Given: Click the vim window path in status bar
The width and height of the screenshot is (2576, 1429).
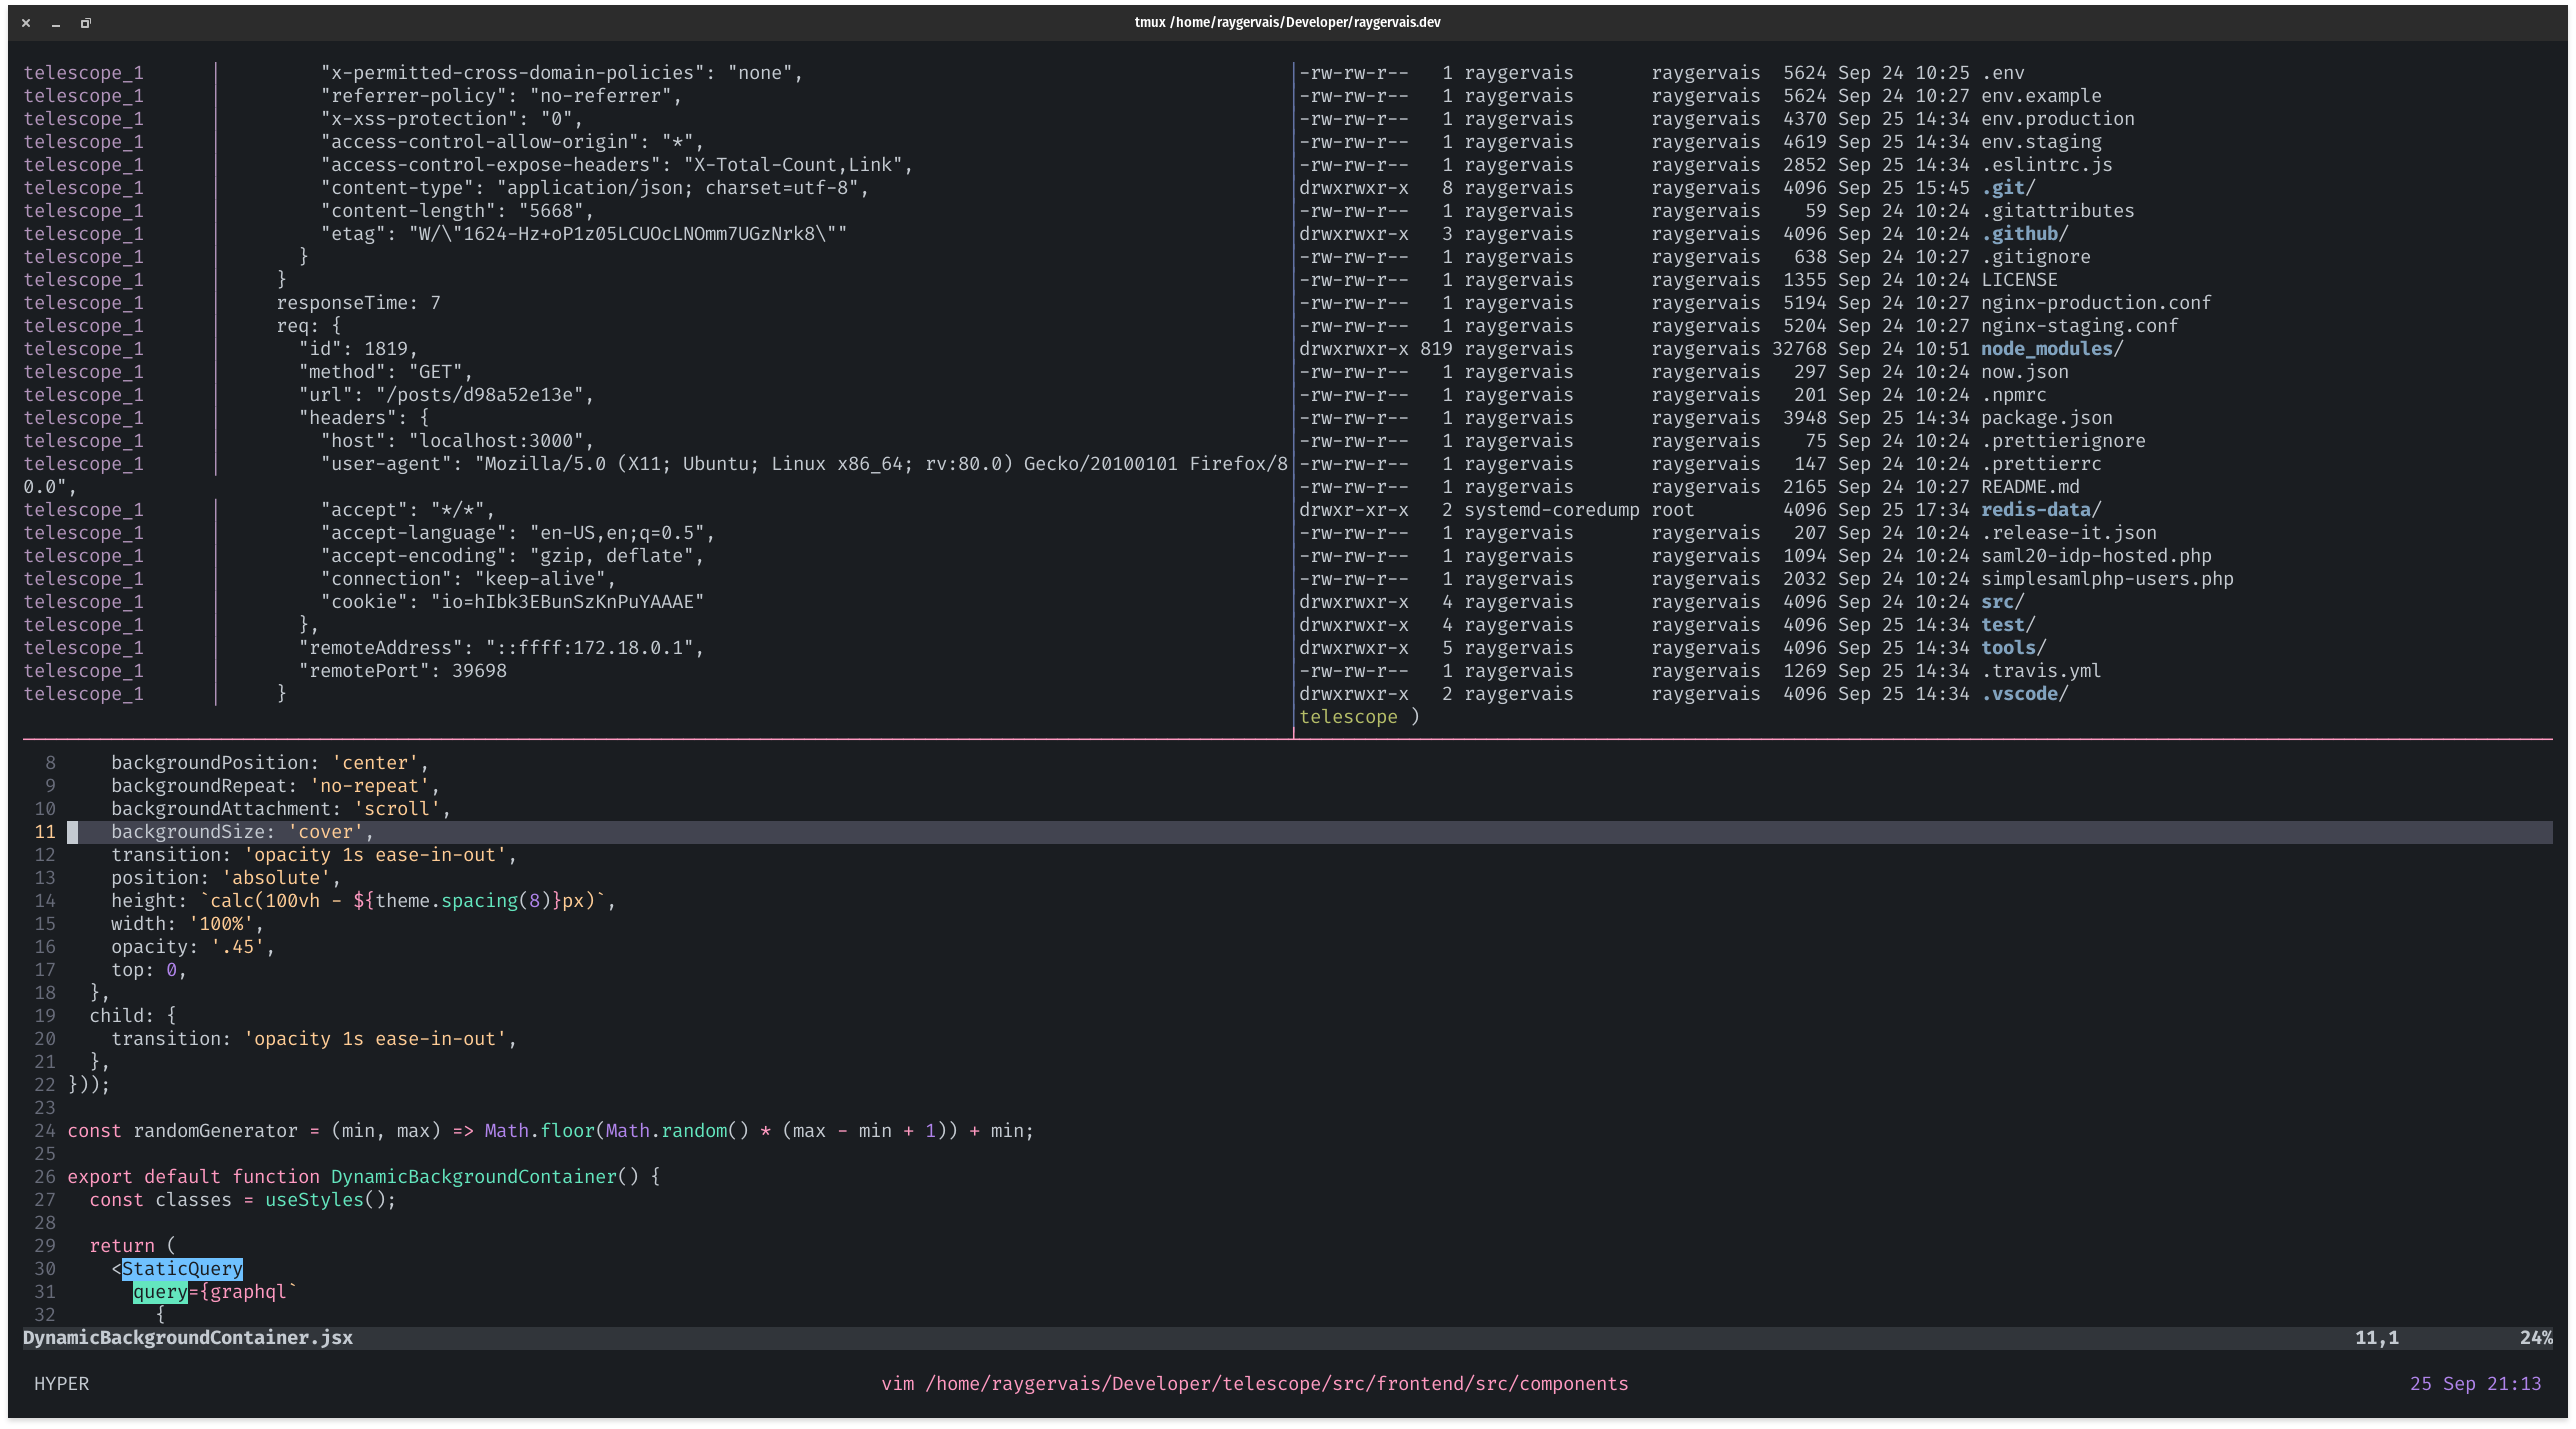Looking at the screenshot, I should tap(1255, 1384).
